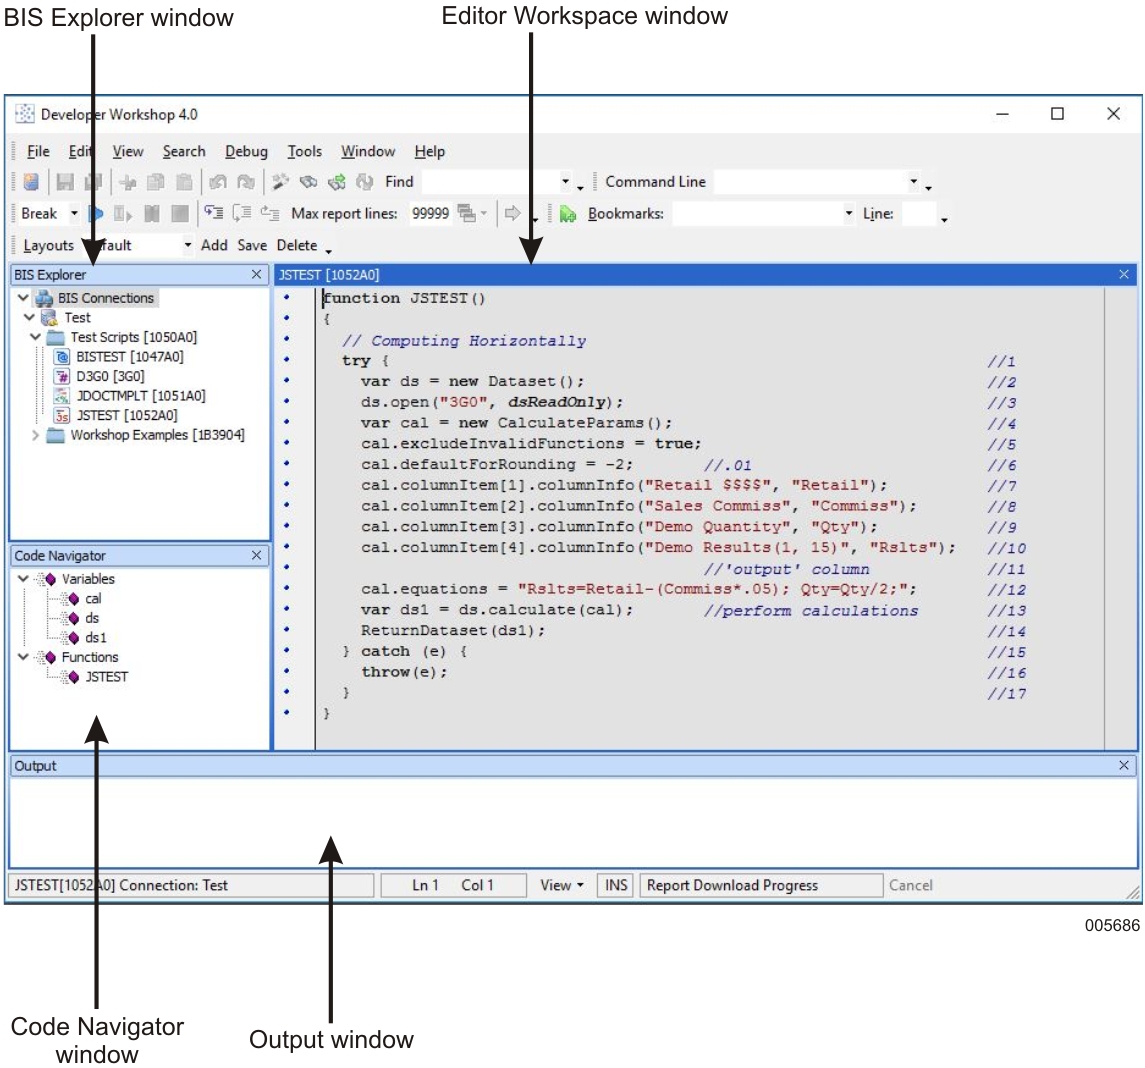Toggle the INS insert mode indicator
This screenshot has width=1145, height=1068.
tap(616, 885)
